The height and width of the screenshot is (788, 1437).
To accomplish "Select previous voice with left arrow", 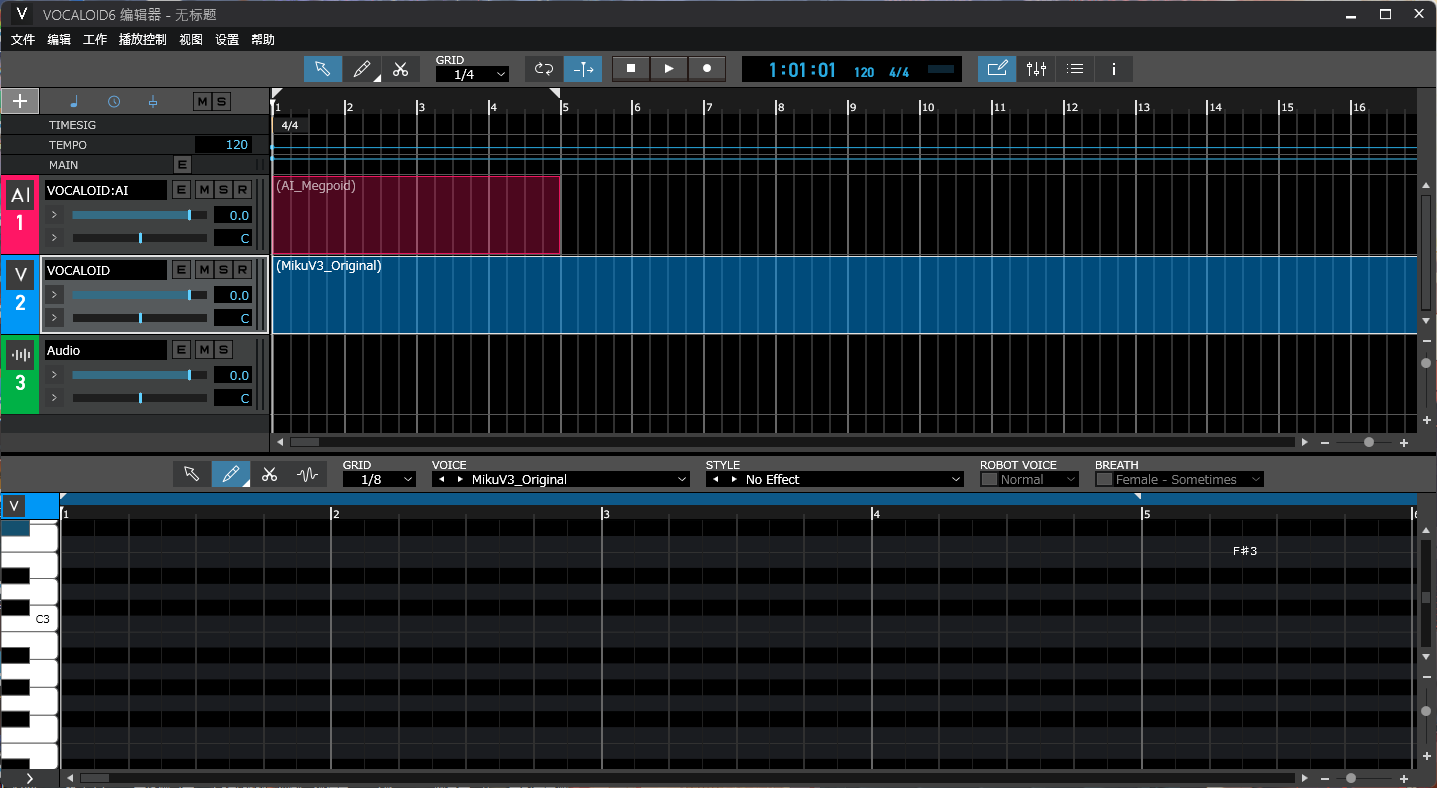I will click(442, 480).
